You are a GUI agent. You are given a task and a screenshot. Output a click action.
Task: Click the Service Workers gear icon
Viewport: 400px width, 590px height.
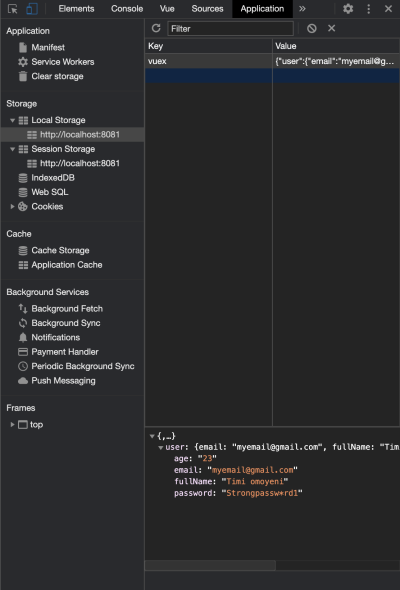pos(23,62)
